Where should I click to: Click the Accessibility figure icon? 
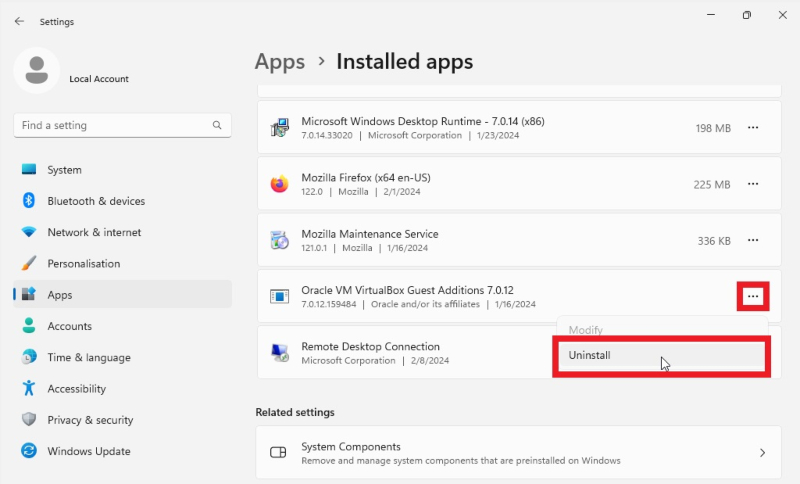[x=29, y=388]
